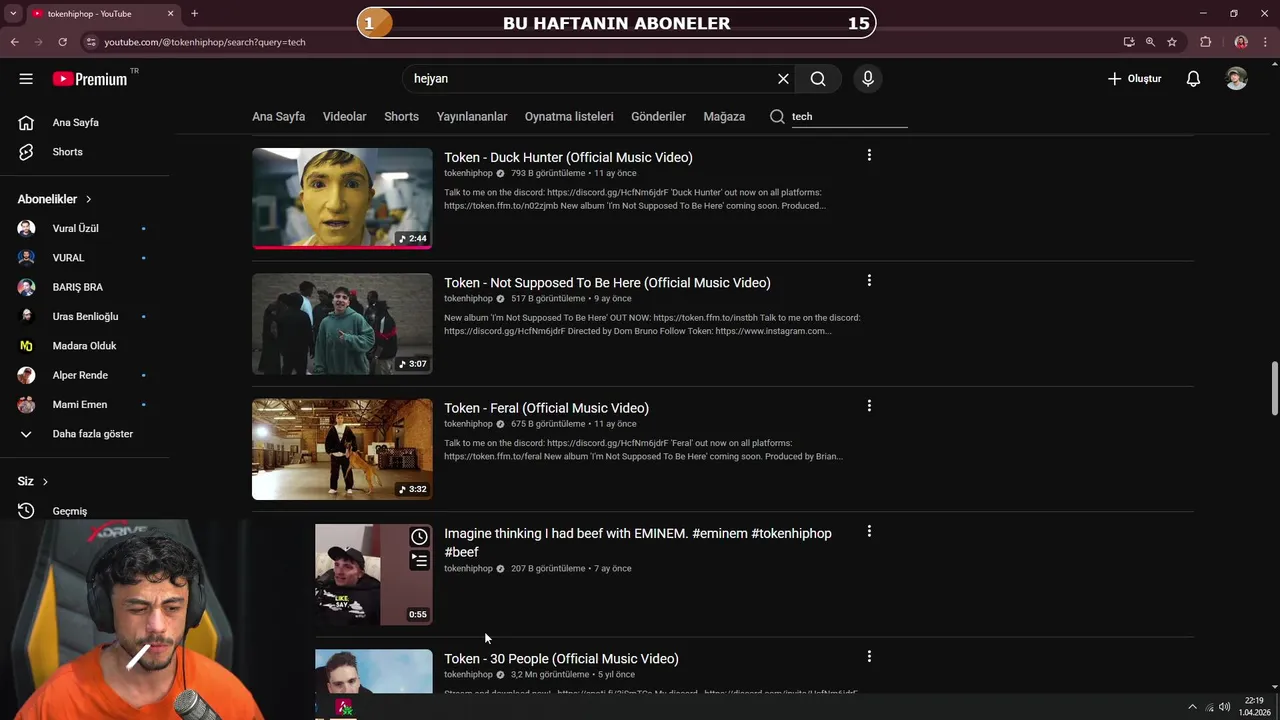Open Madara Olduk subscription channel
Screen dimensions: 1280x720
[85, 346]
